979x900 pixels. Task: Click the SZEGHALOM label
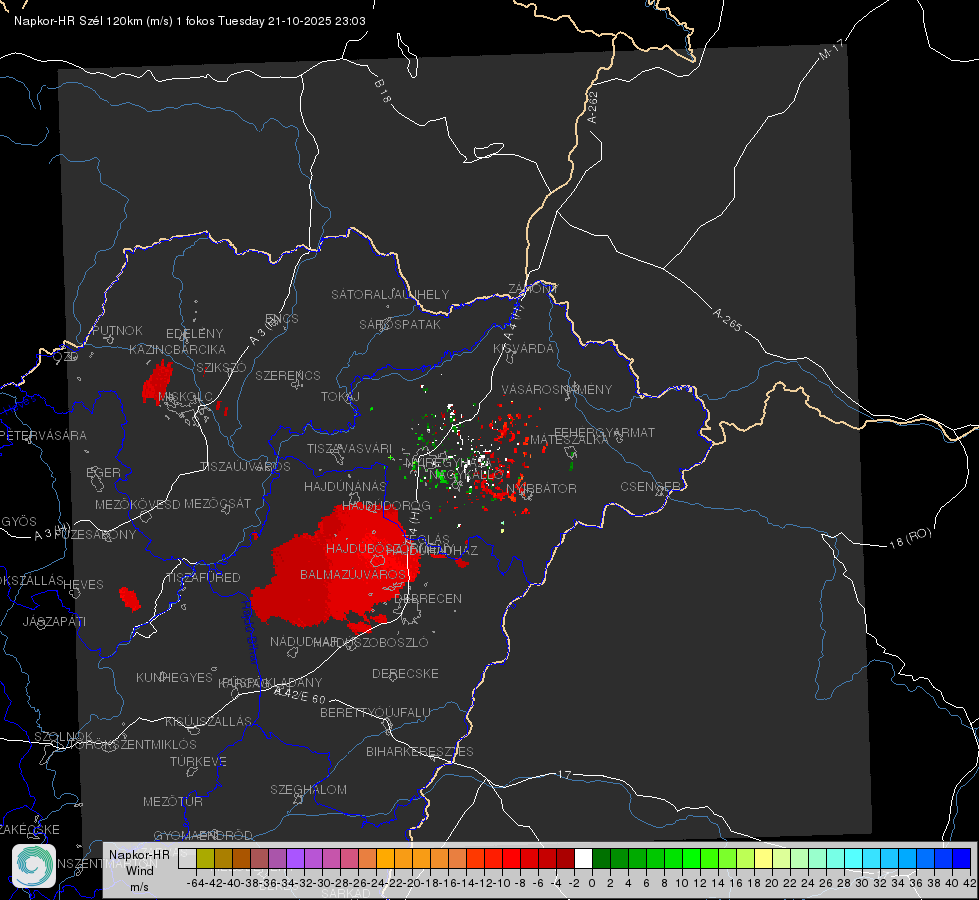tap(308, 789)
